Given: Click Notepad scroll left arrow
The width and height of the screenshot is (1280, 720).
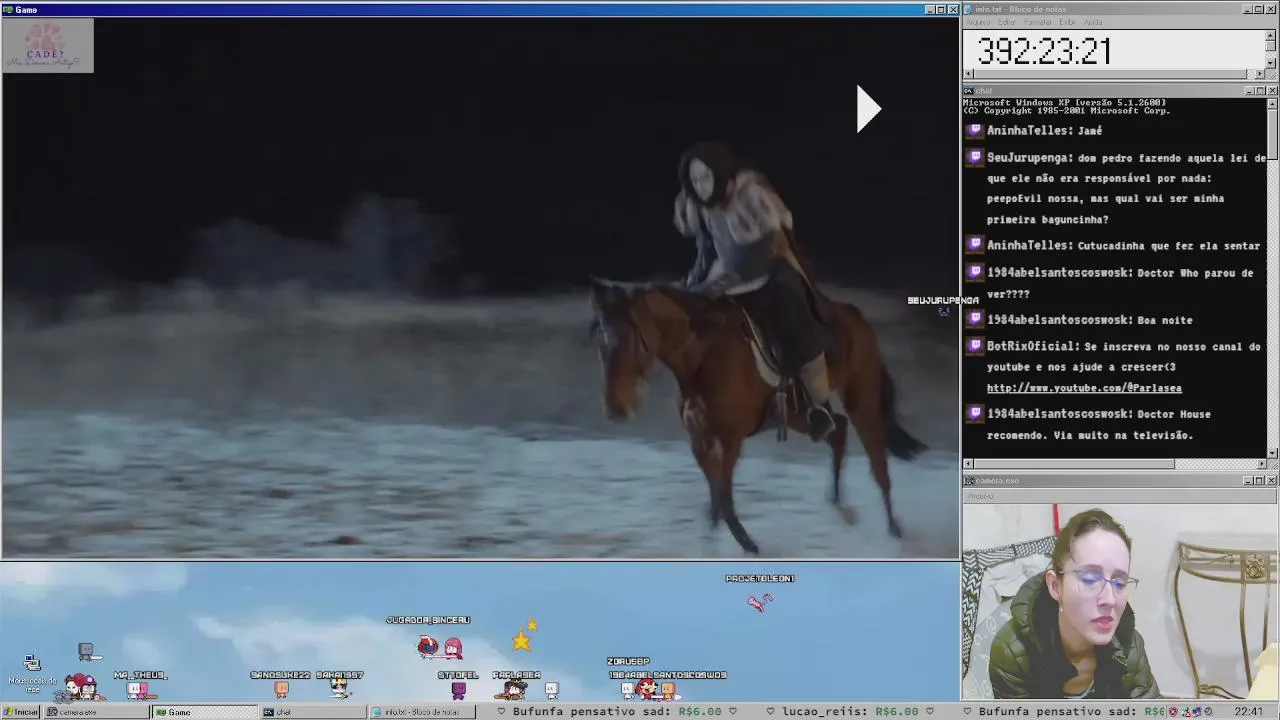Looking at the screenshot, I should pyautogui.click(x=969, y=74).
